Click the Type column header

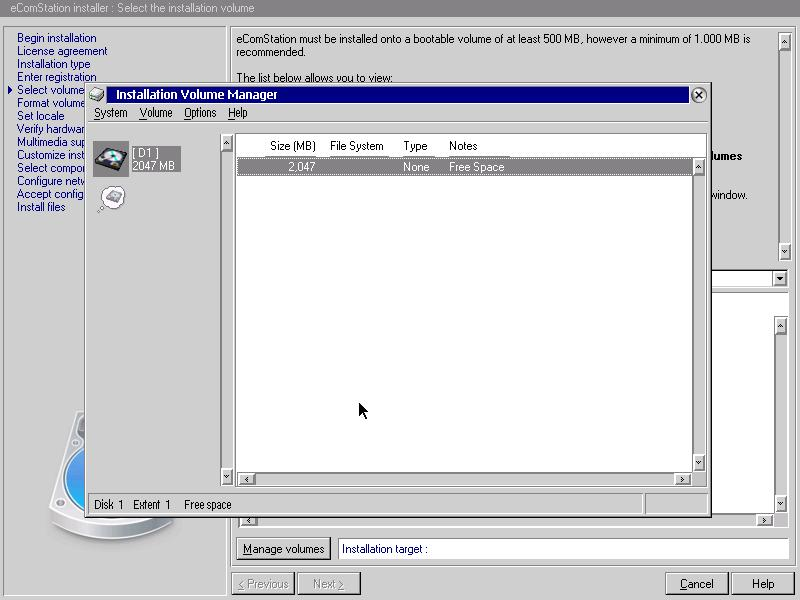coord(415,146)
